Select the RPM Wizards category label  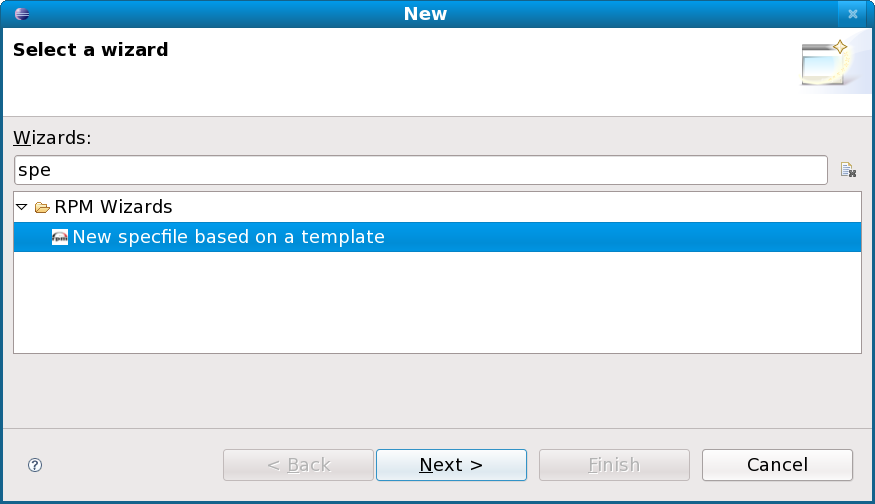tap(113, 207)
